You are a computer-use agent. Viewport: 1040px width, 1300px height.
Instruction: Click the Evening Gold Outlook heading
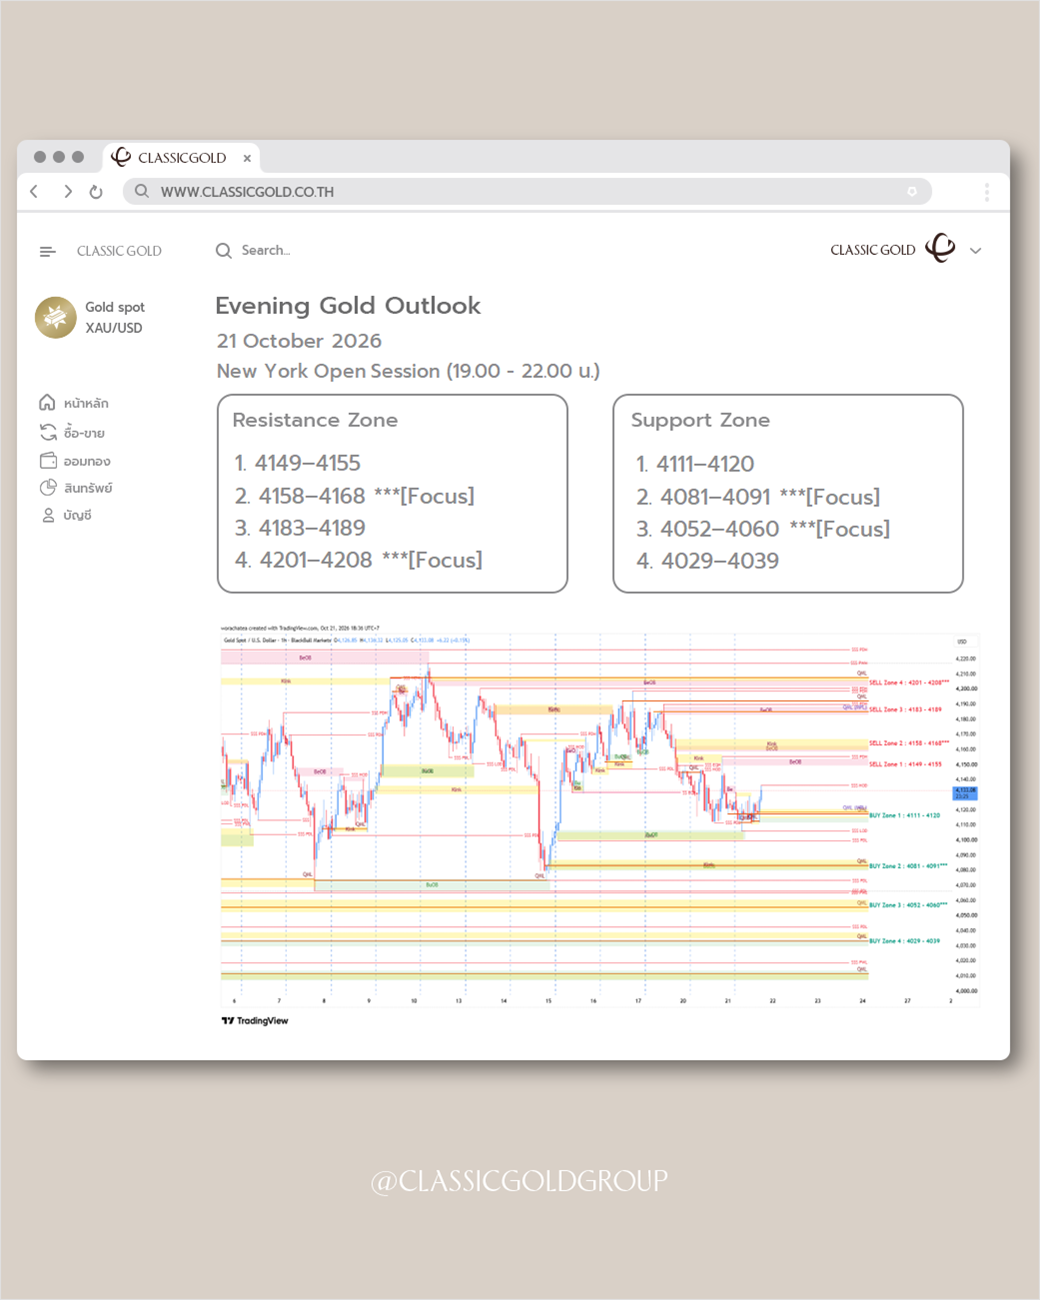coord(348,306)
